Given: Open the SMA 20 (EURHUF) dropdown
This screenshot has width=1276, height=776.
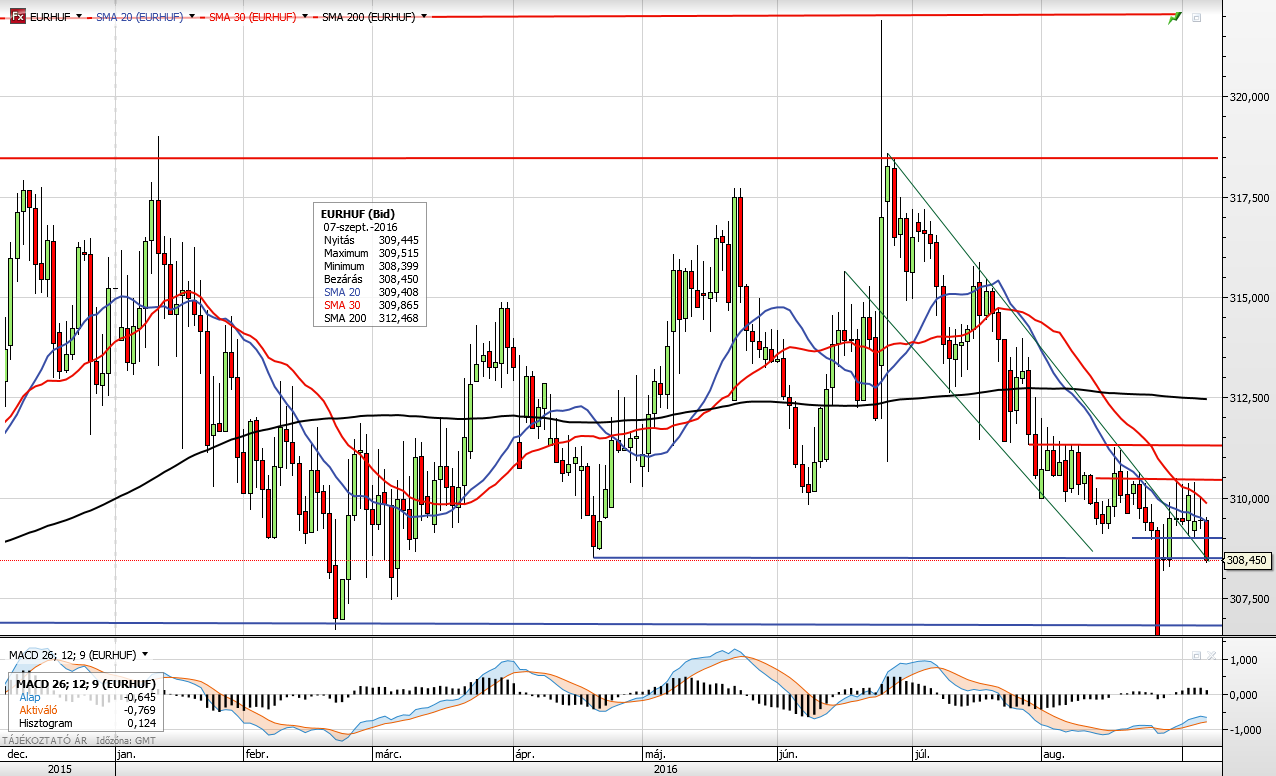Looking at the screenshot, I should point(191,17).
